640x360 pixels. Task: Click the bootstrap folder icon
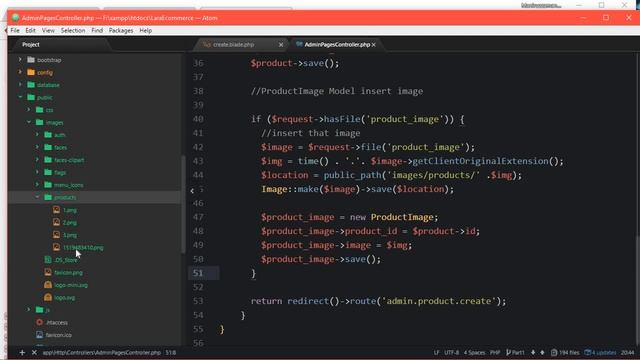(31, 60)
